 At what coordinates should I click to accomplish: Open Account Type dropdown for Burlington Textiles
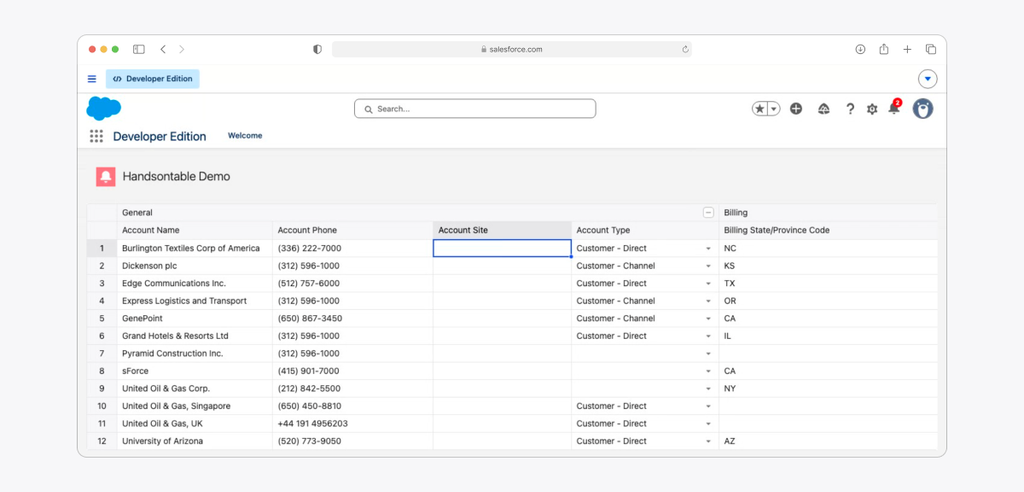click(x=708, y=249)
